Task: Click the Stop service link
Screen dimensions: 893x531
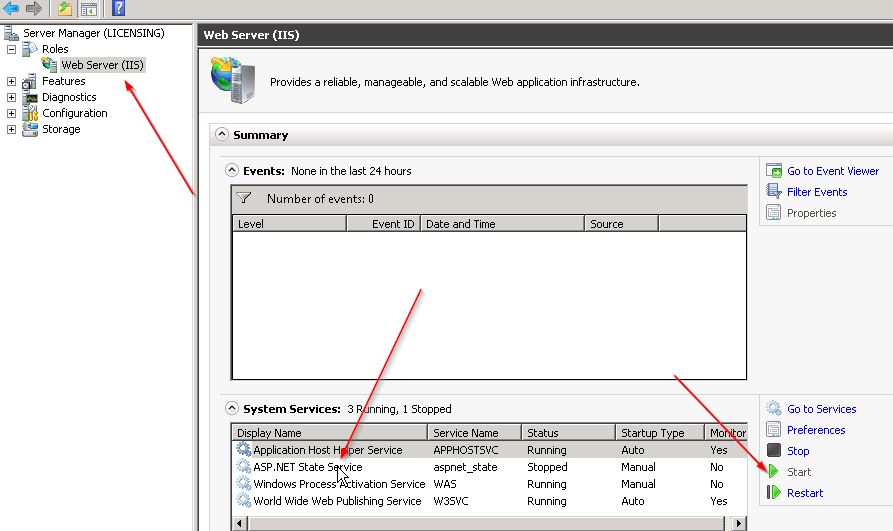Action: click(798, 451)
